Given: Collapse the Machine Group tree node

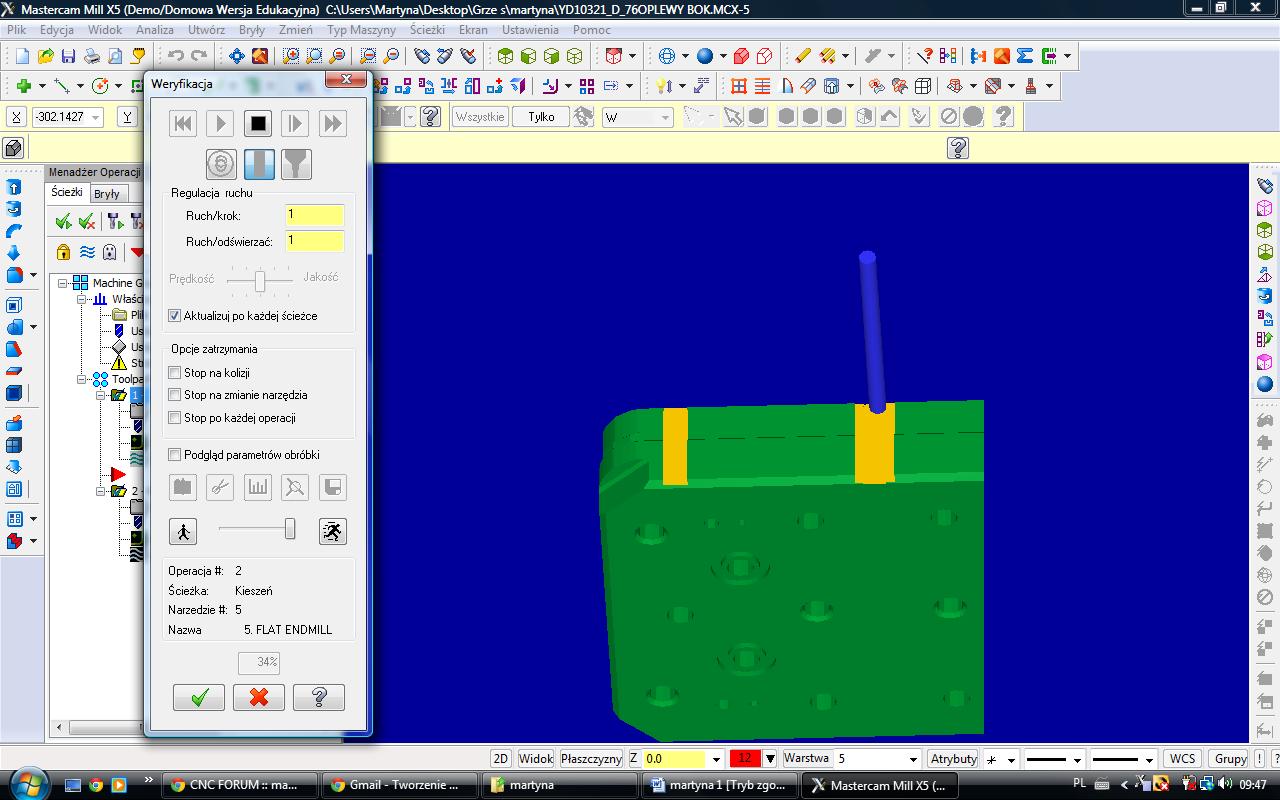Looking at the screenshot, I should (63, 284).
